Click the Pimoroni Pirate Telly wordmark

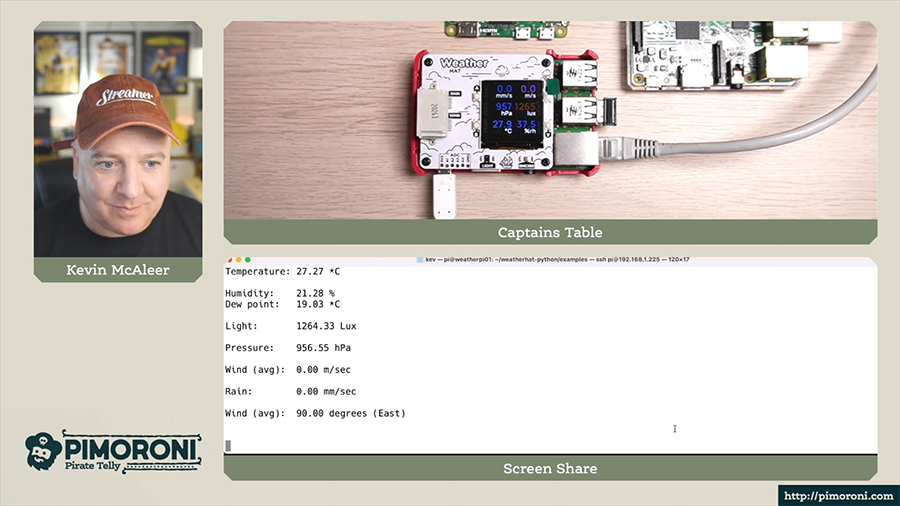[x=130, y=451]
